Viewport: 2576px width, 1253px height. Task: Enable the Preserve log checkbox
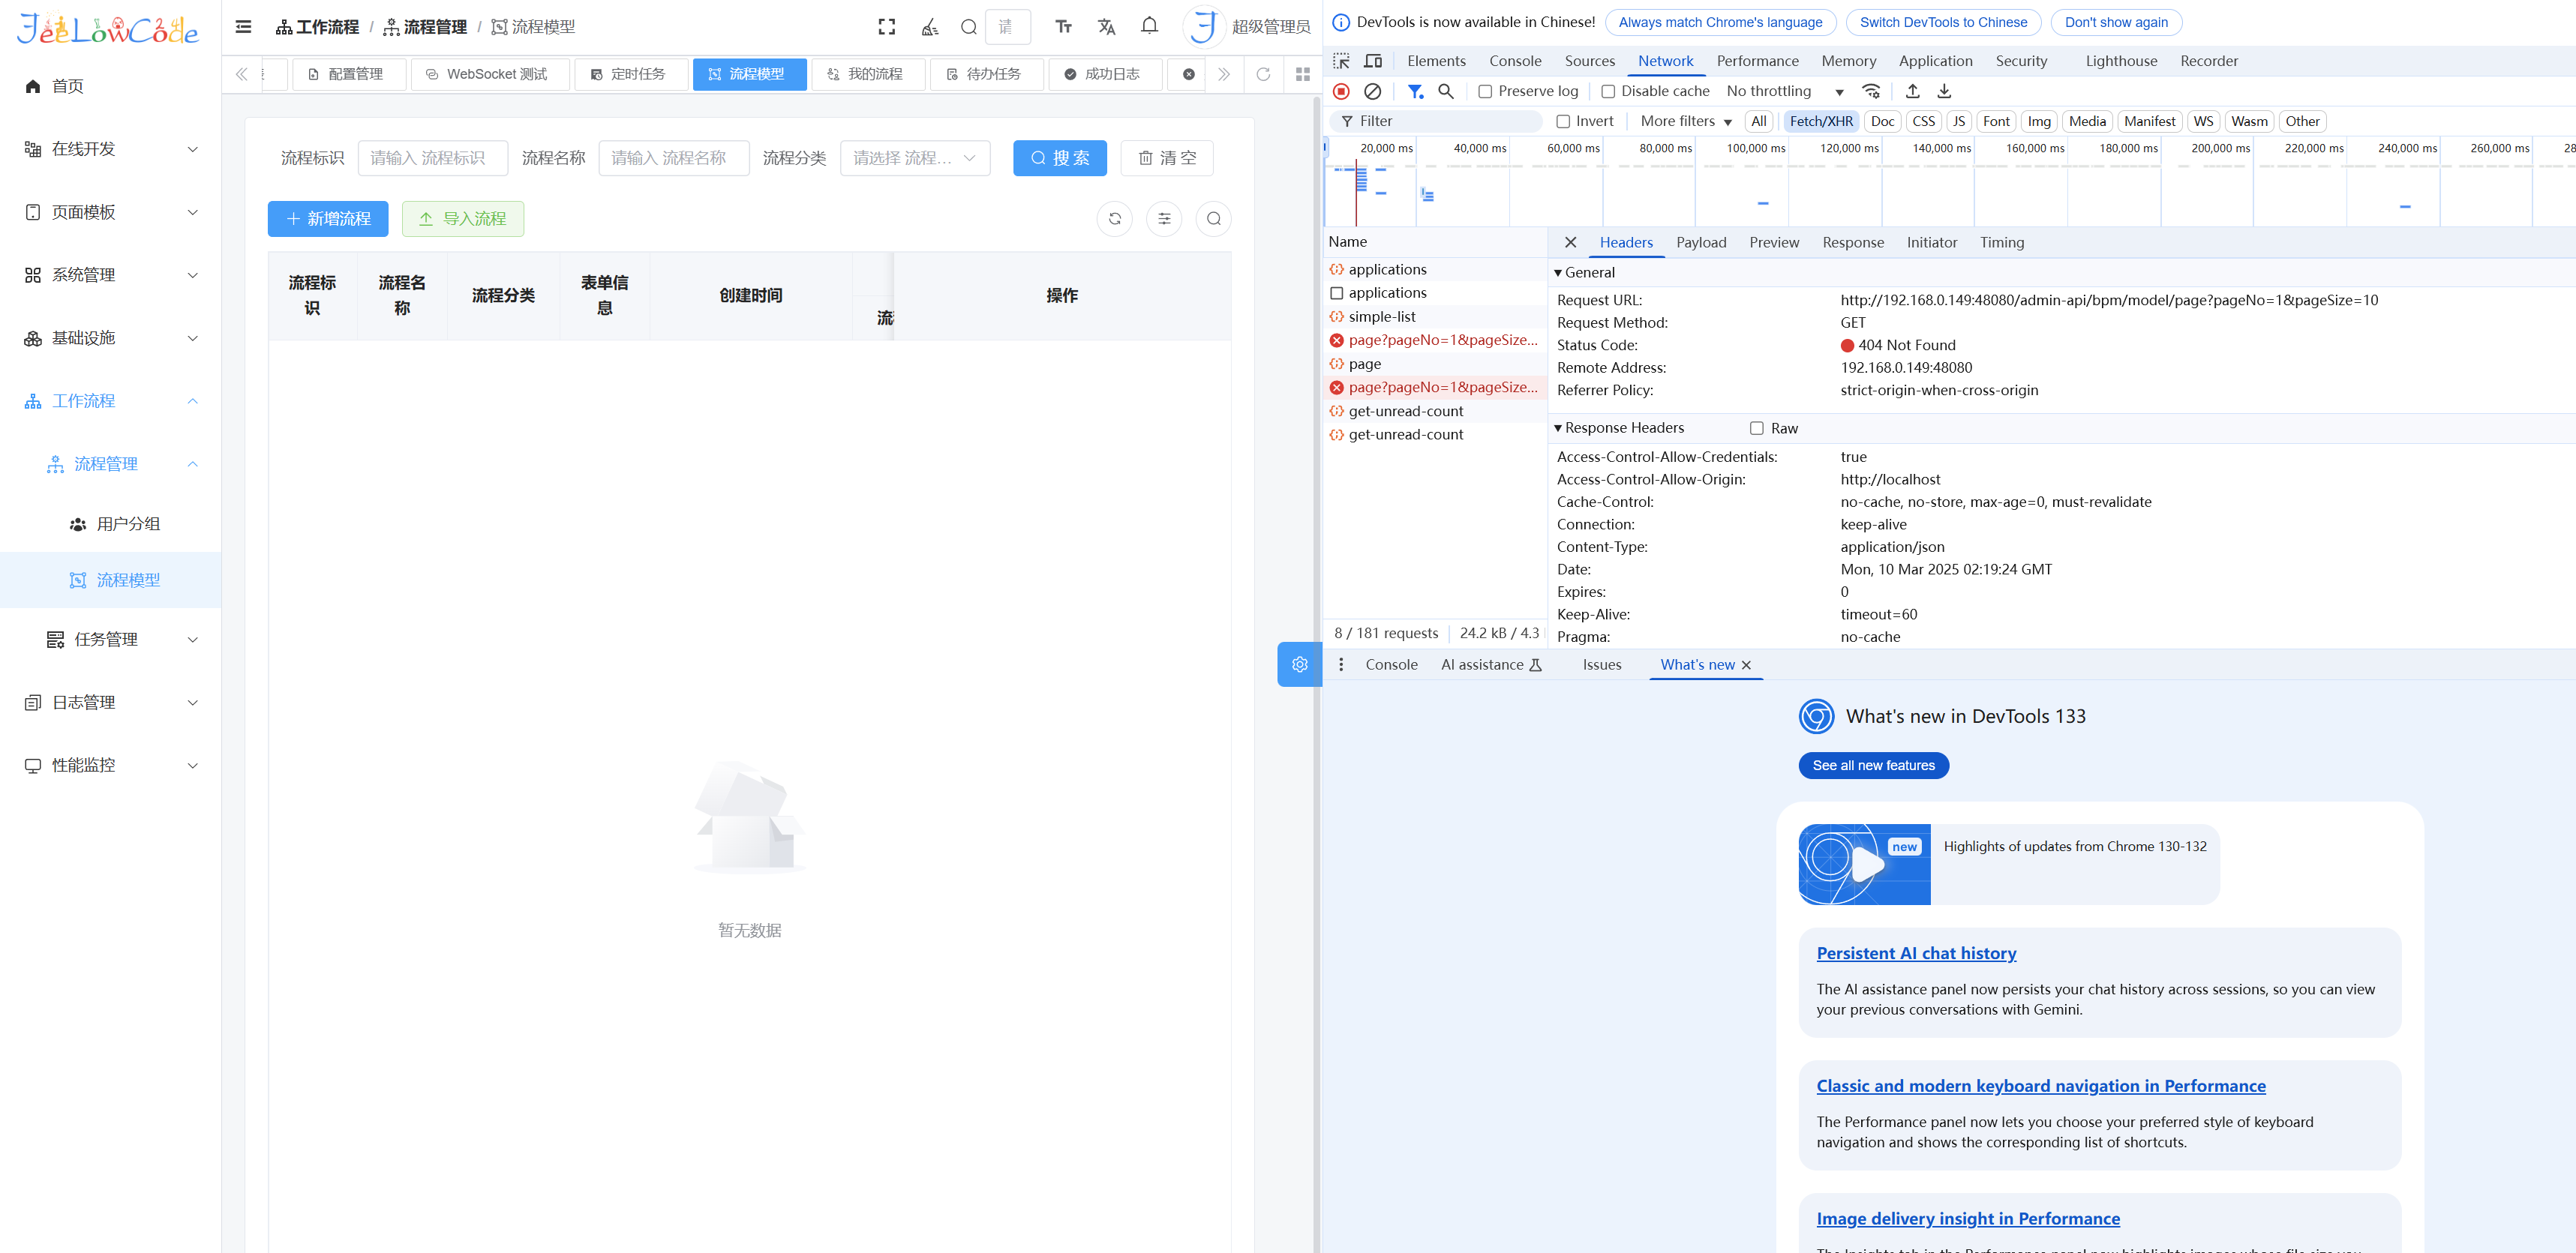coord(1486,91)
